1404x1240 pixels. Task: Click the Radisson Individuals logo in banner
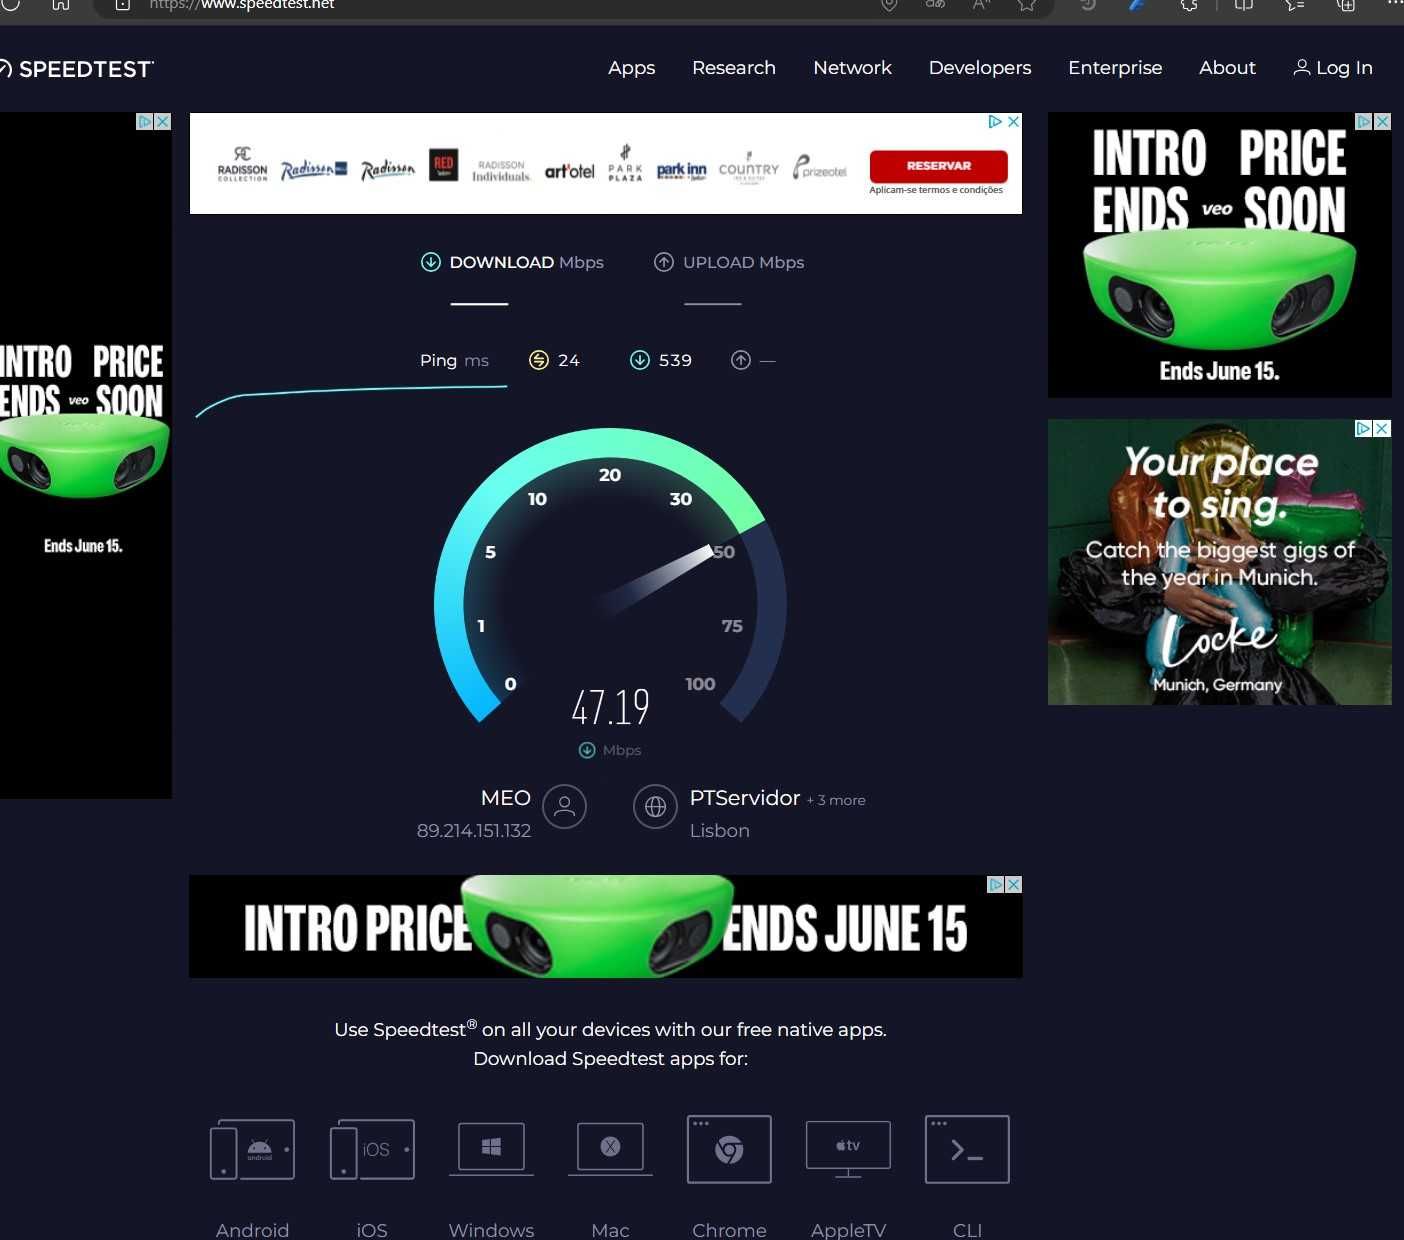click(x=501, y=170)
